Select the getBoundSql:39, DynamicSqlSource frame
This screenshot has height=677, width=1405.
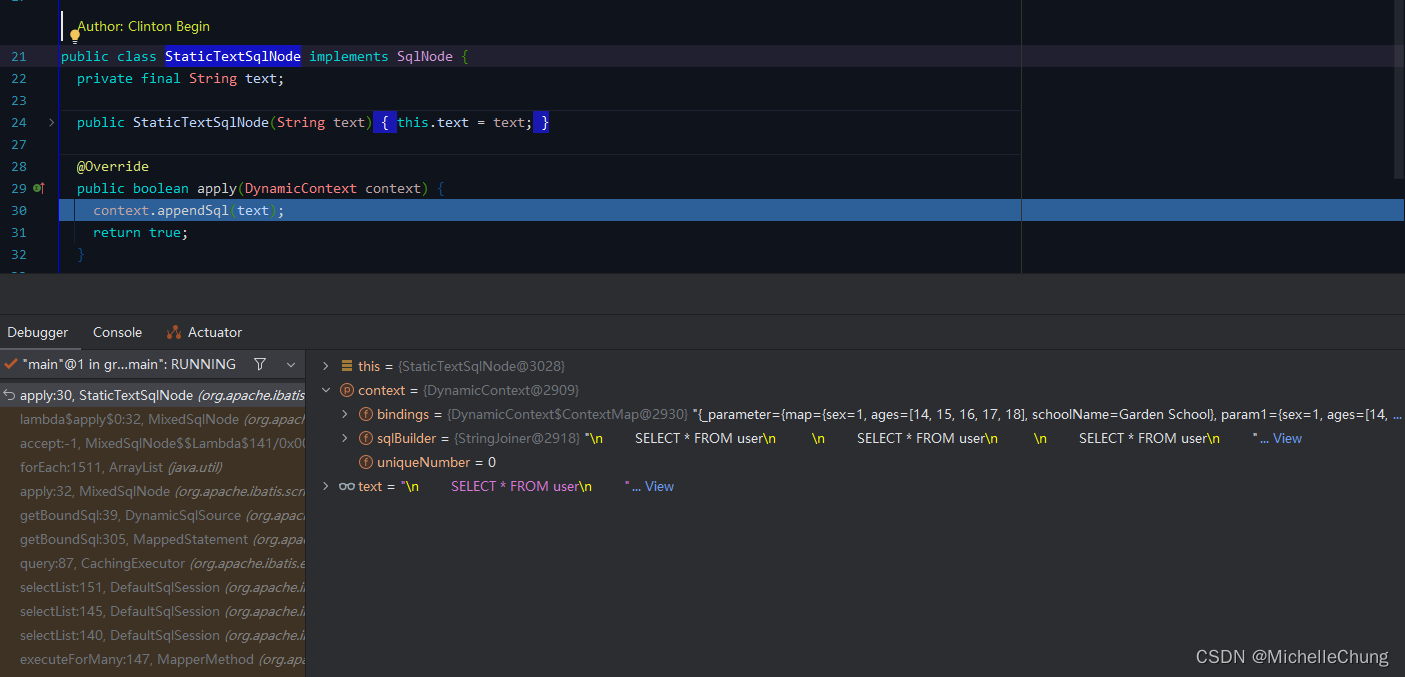click(x=153, y=515)
